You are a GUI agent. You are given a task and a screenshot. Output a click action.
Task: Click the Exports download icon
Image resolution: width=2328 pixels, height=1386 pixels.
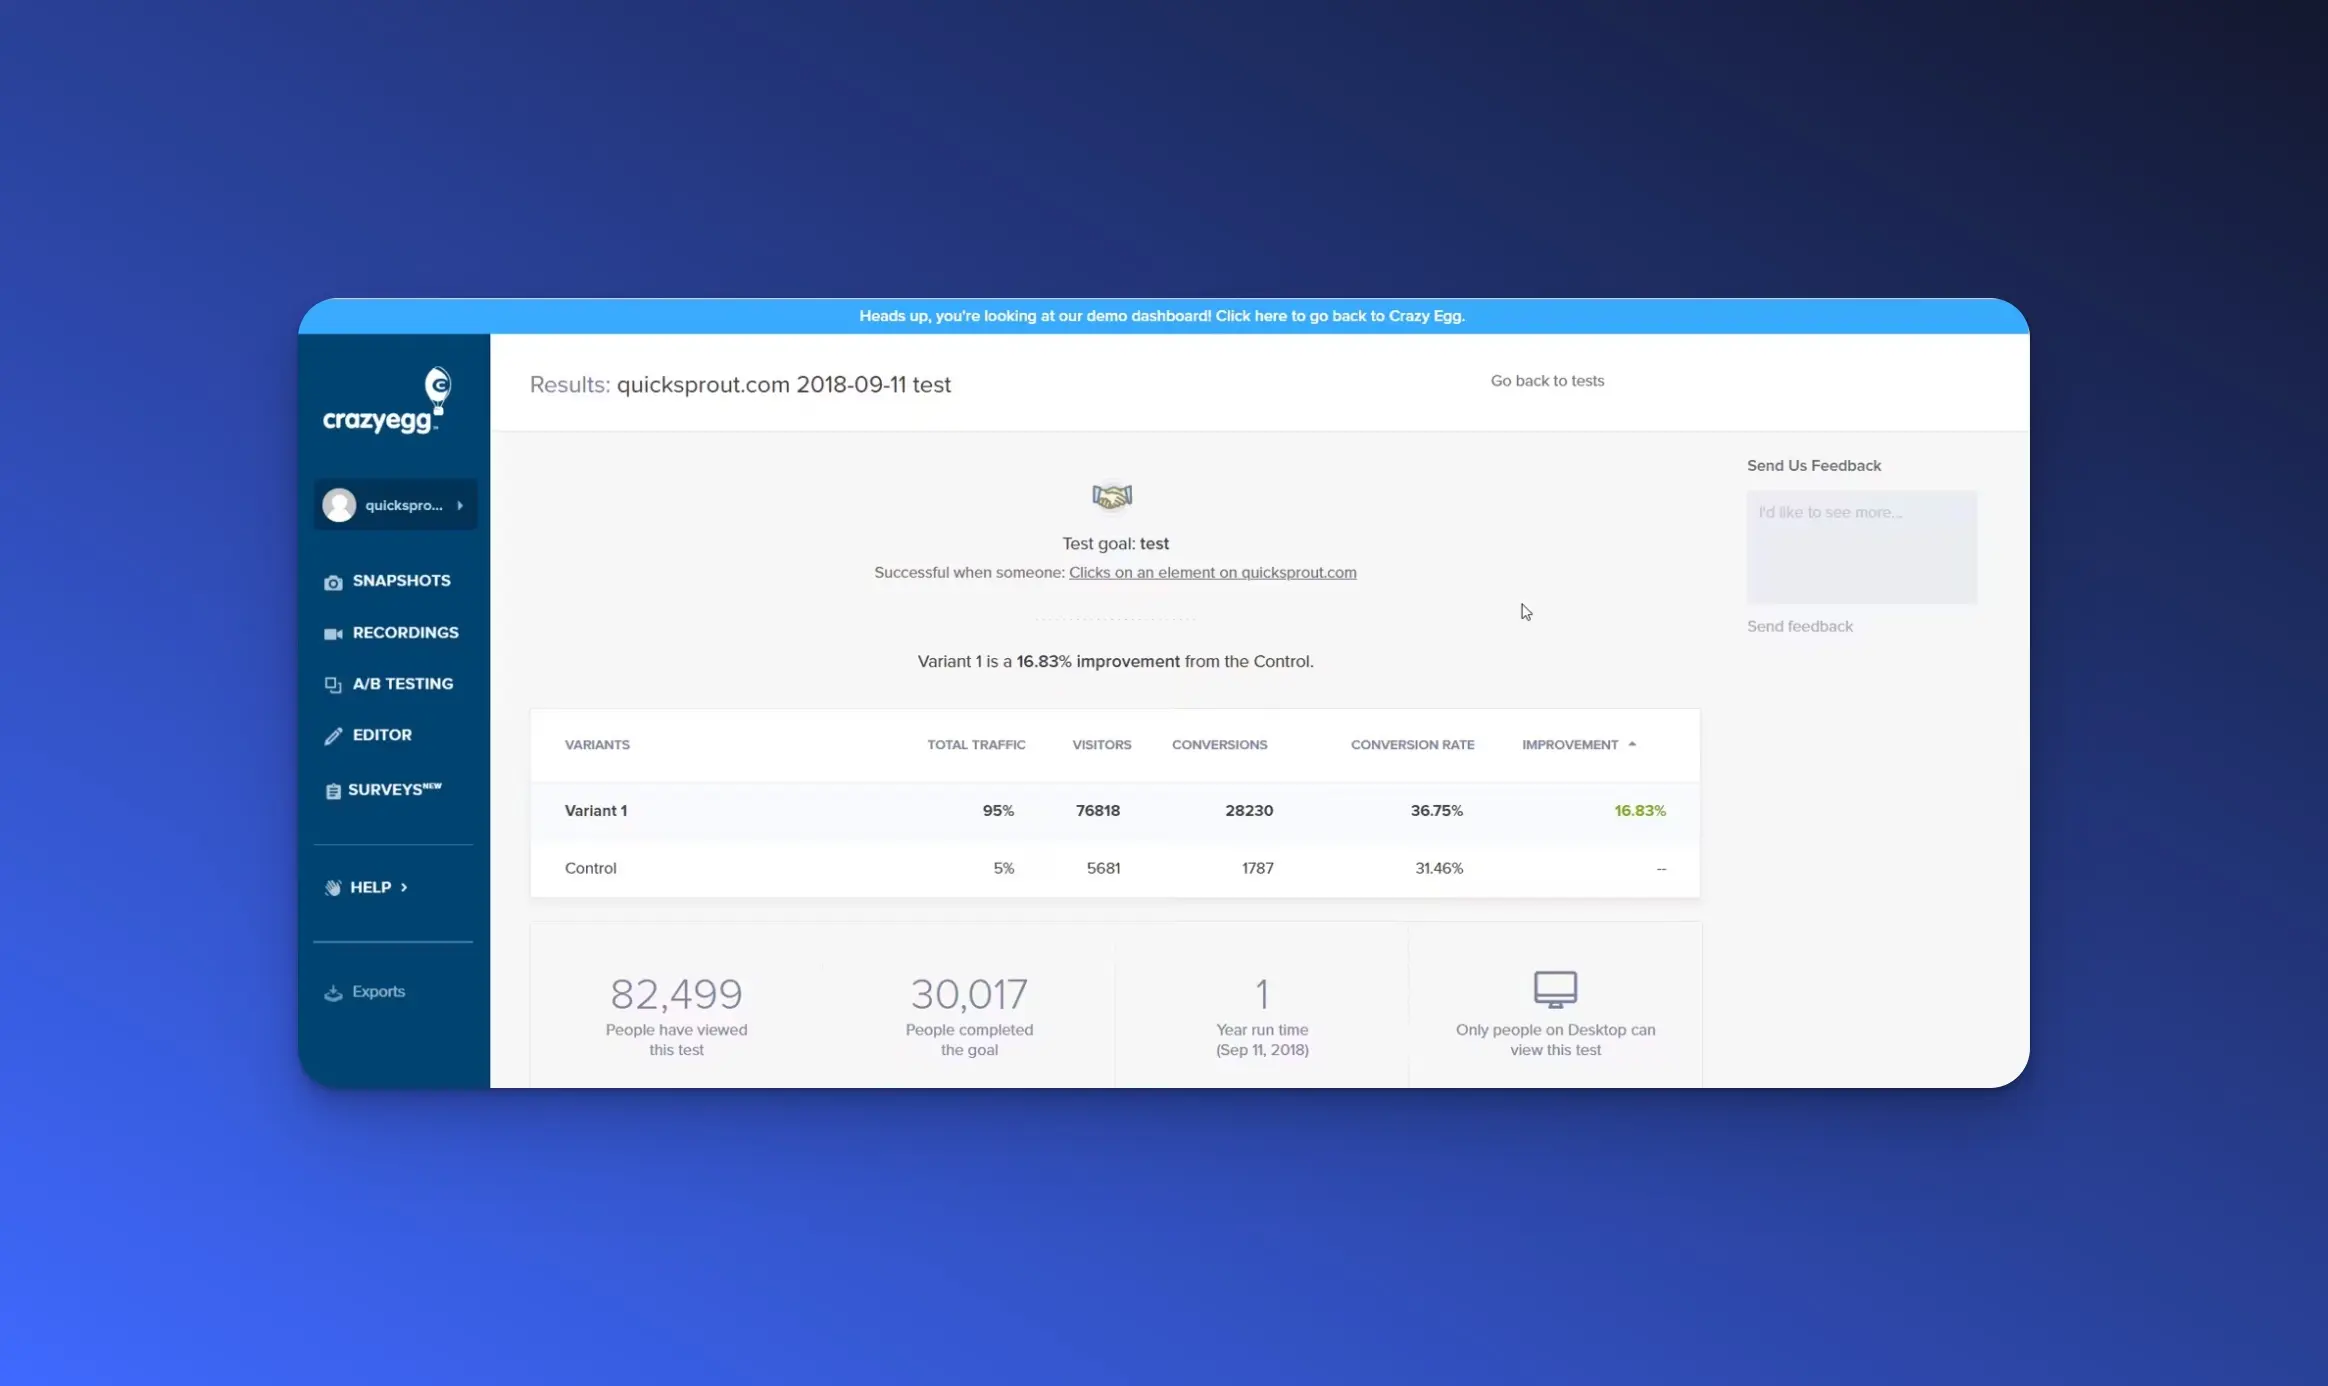click(x=333, y=992)
